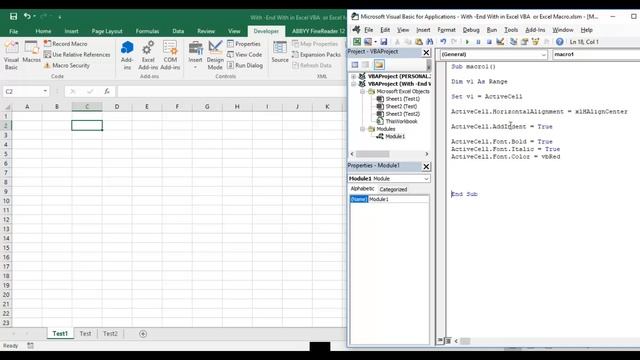Open the Format menu in VBA editor

446,30
